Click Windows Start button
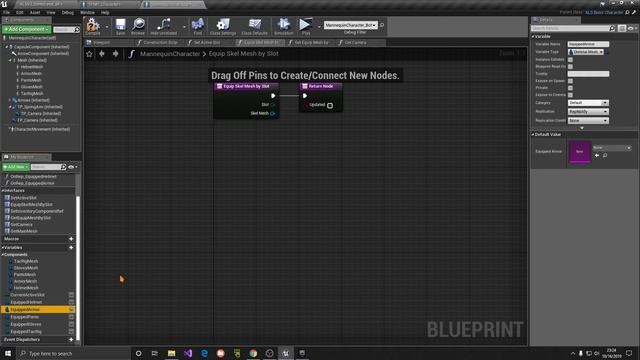 coord(8,353)
